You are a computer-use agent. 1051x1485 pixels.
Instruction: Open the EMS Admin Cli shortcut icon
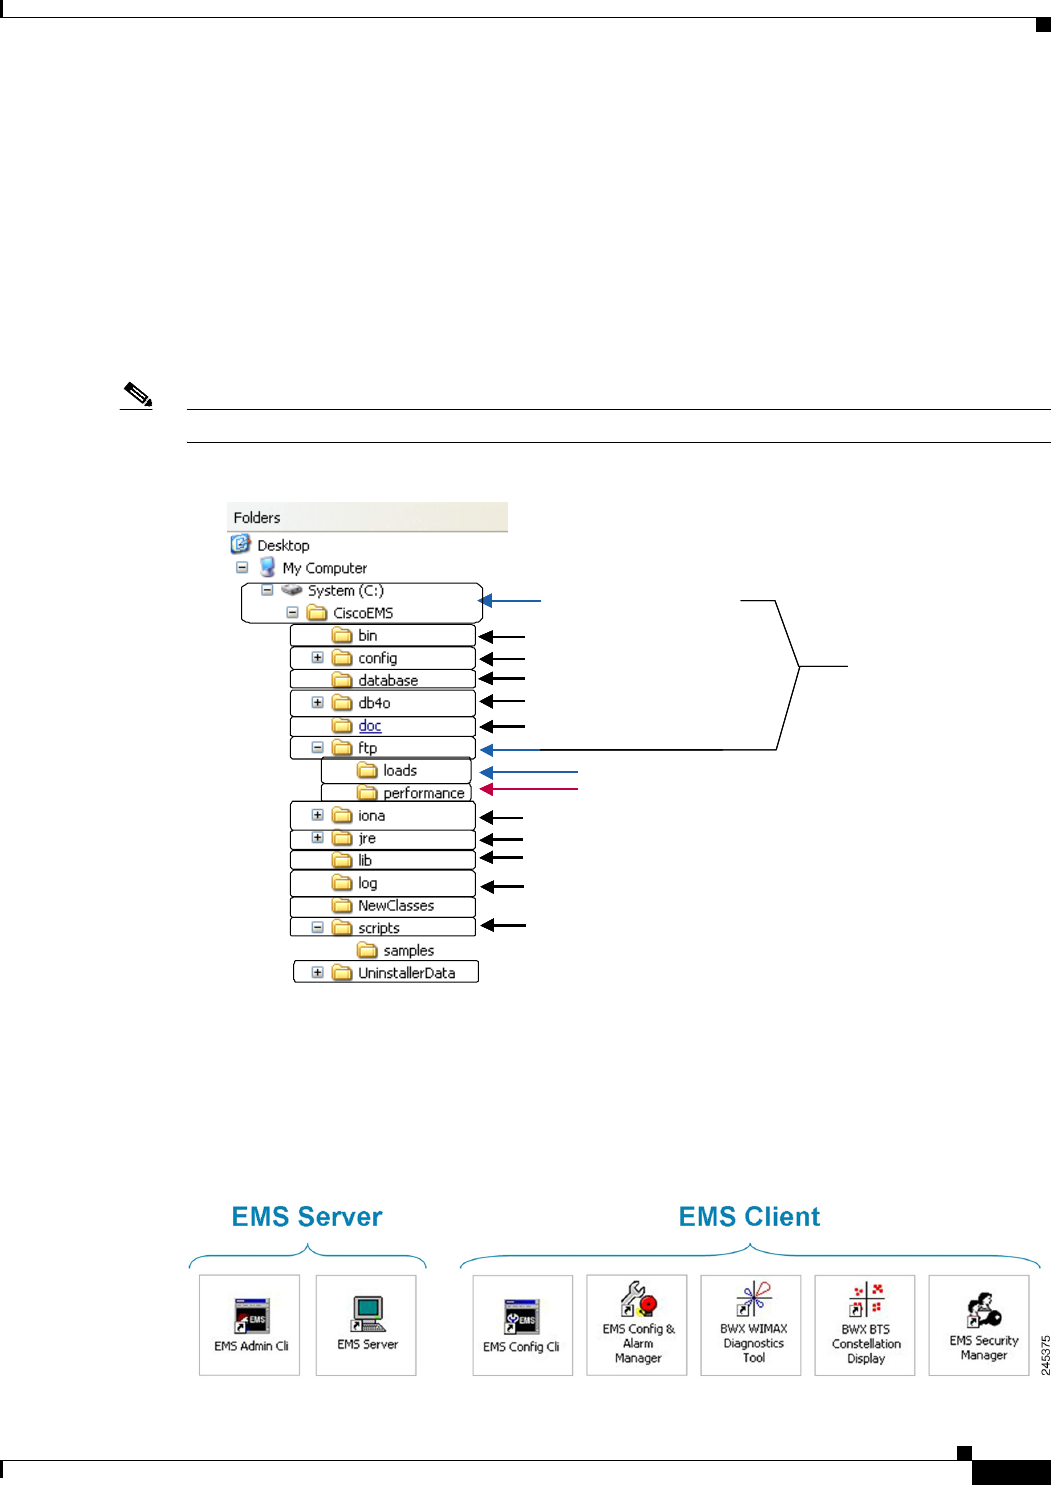pyautogui.click(x=251, y=1316)
